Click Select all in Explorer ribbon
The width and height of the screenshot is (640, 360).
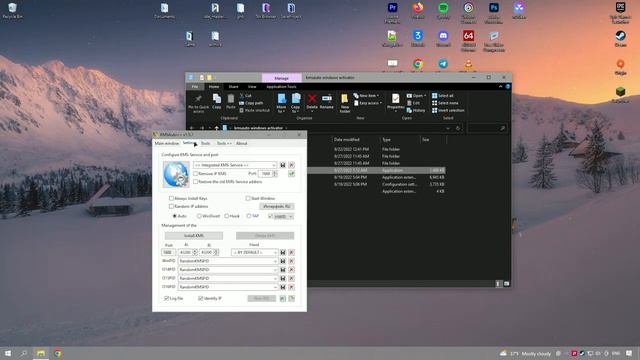443,96
